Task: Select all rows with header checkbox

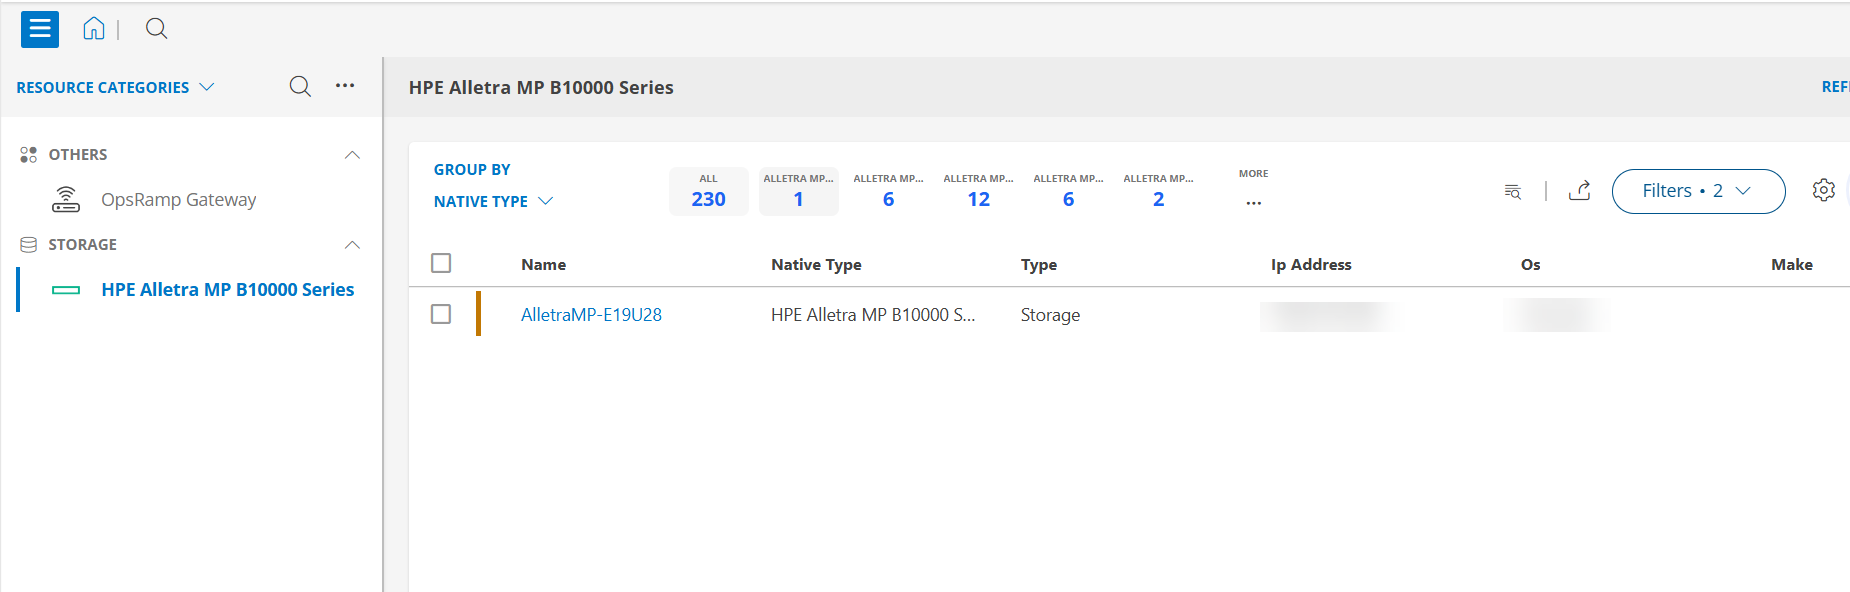Action: 441,263
